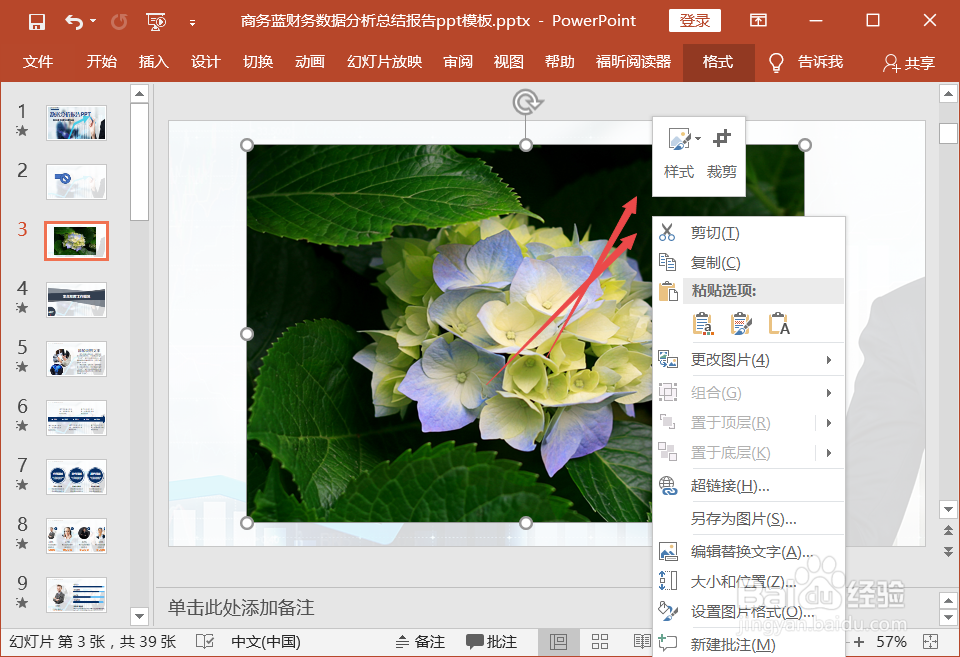This screenshot has width=960, height=657.
Task: Expand the 更改图片 submenu arrow
Action: (x=830, y=360)
